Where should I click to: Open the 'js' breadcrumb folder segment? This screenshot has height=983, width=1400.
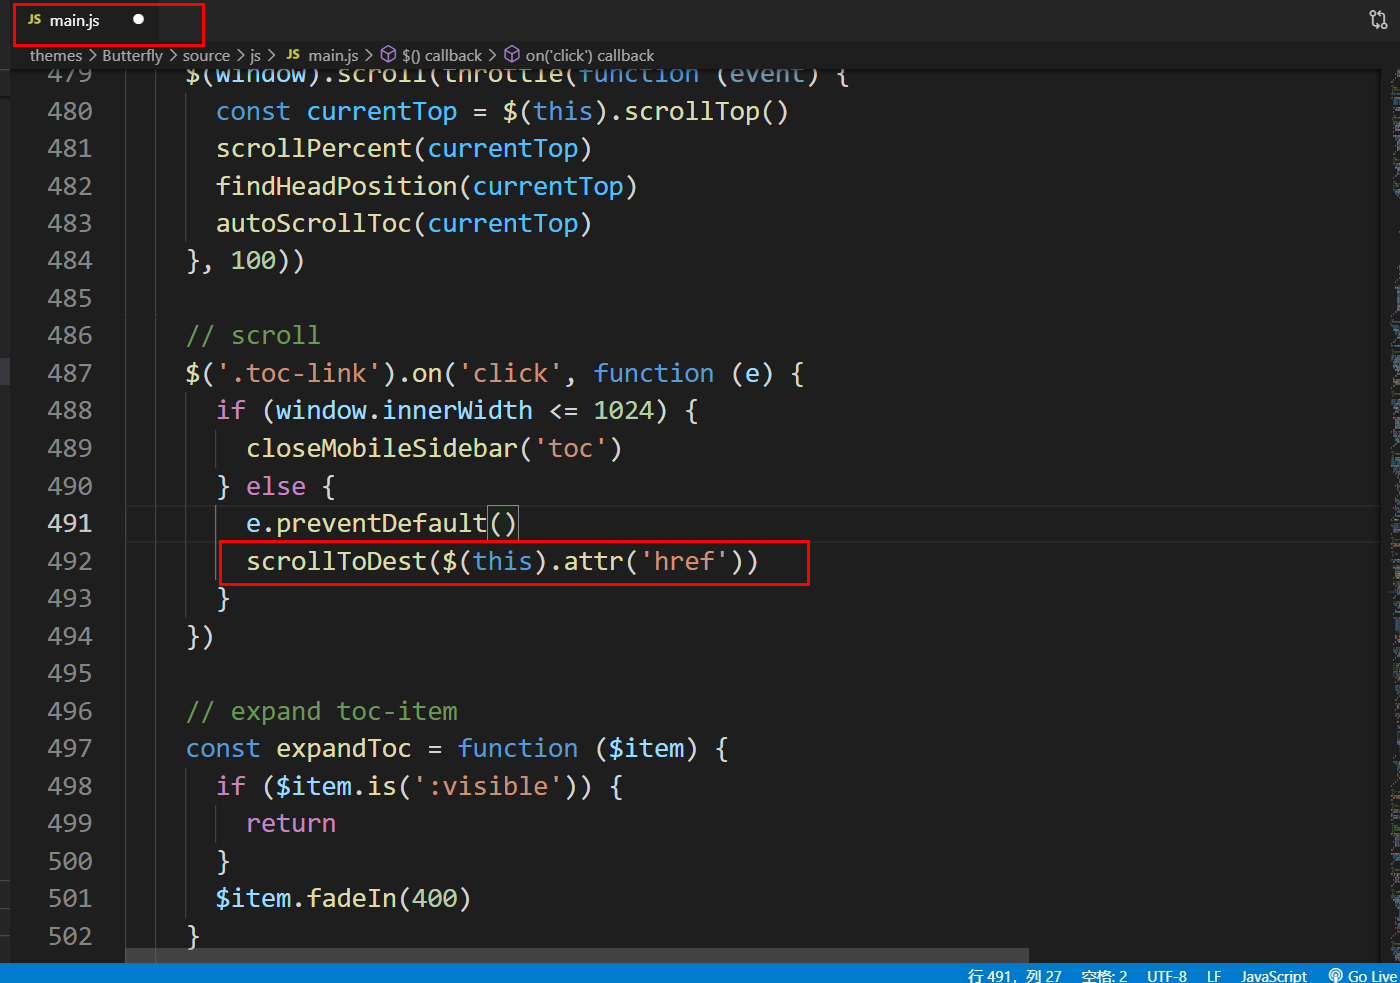(x=255, y=56)
